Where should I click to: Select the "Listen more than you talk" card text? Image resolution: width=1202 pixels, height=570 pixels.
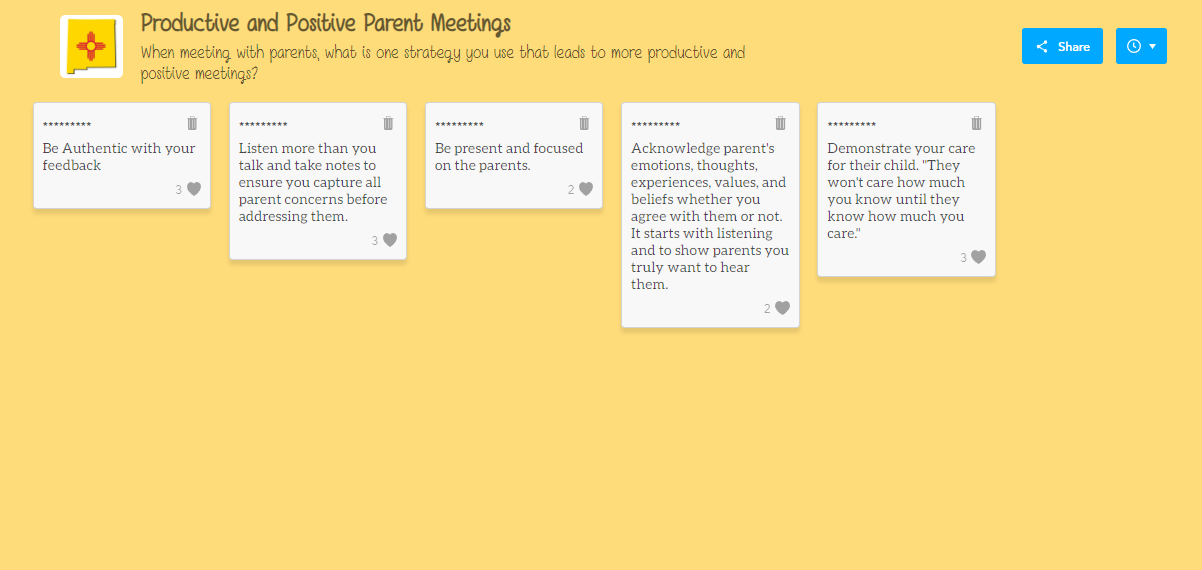313,182
